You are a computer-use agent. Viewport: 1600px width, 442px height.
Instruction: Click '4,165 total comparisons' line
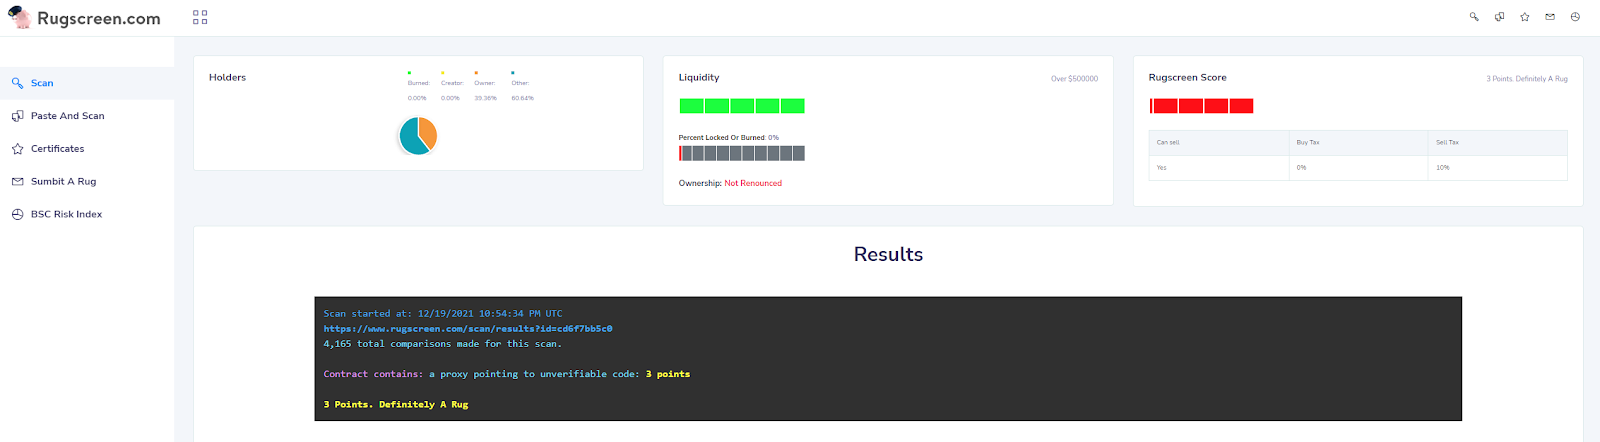442,343
